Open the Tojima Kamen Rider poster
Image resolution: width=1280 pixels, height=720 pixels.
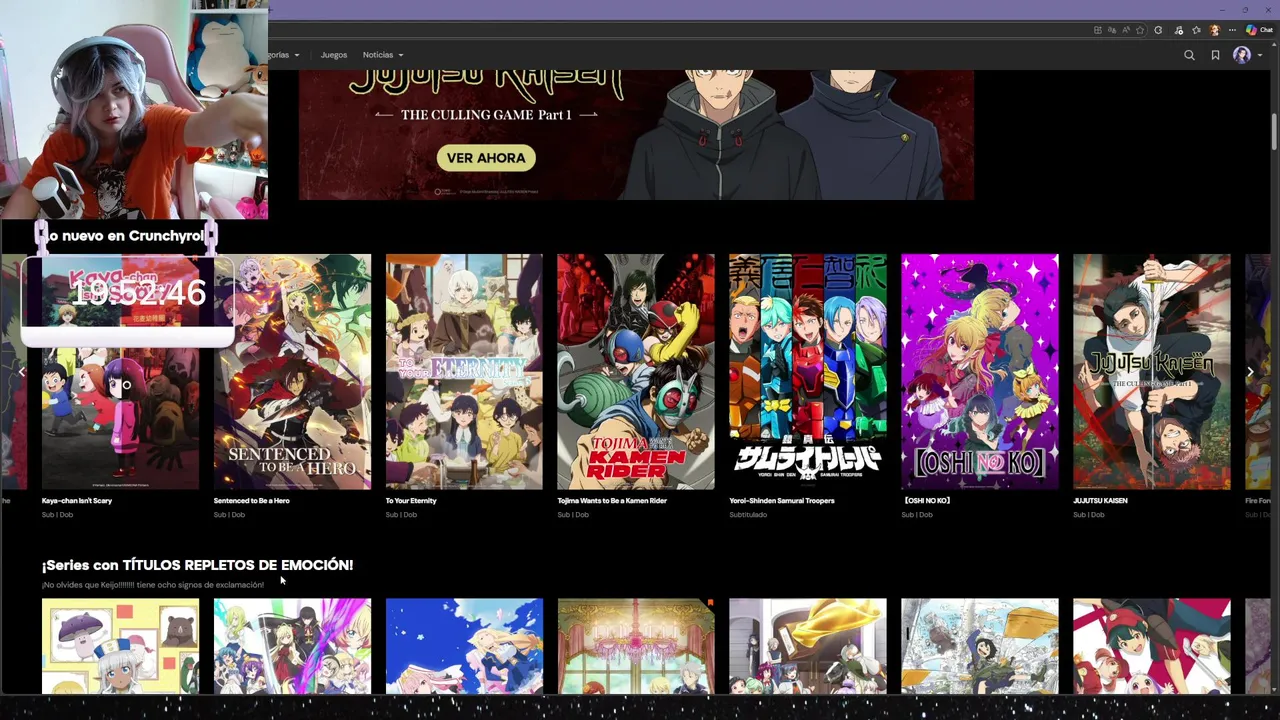636,372
